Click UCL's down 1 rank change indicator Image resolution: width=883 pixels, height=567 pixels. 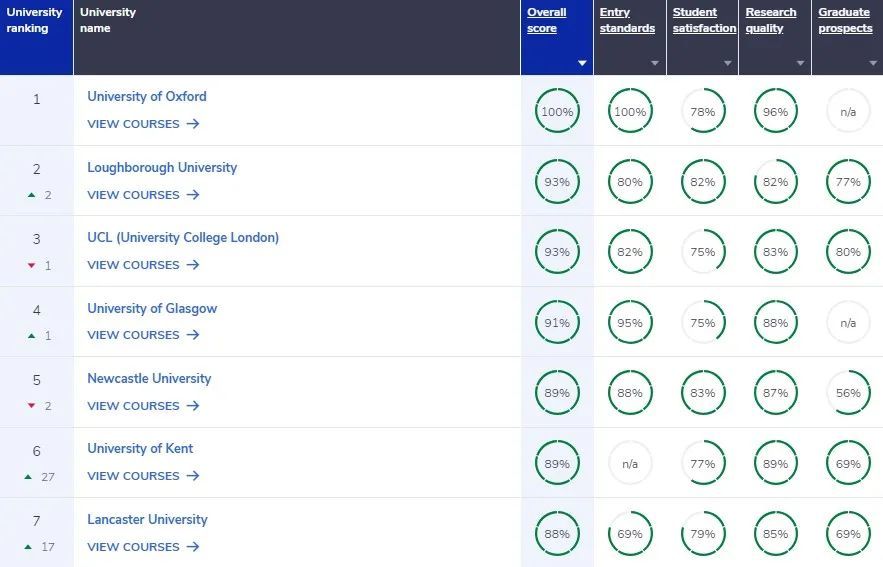click(39, 265)
